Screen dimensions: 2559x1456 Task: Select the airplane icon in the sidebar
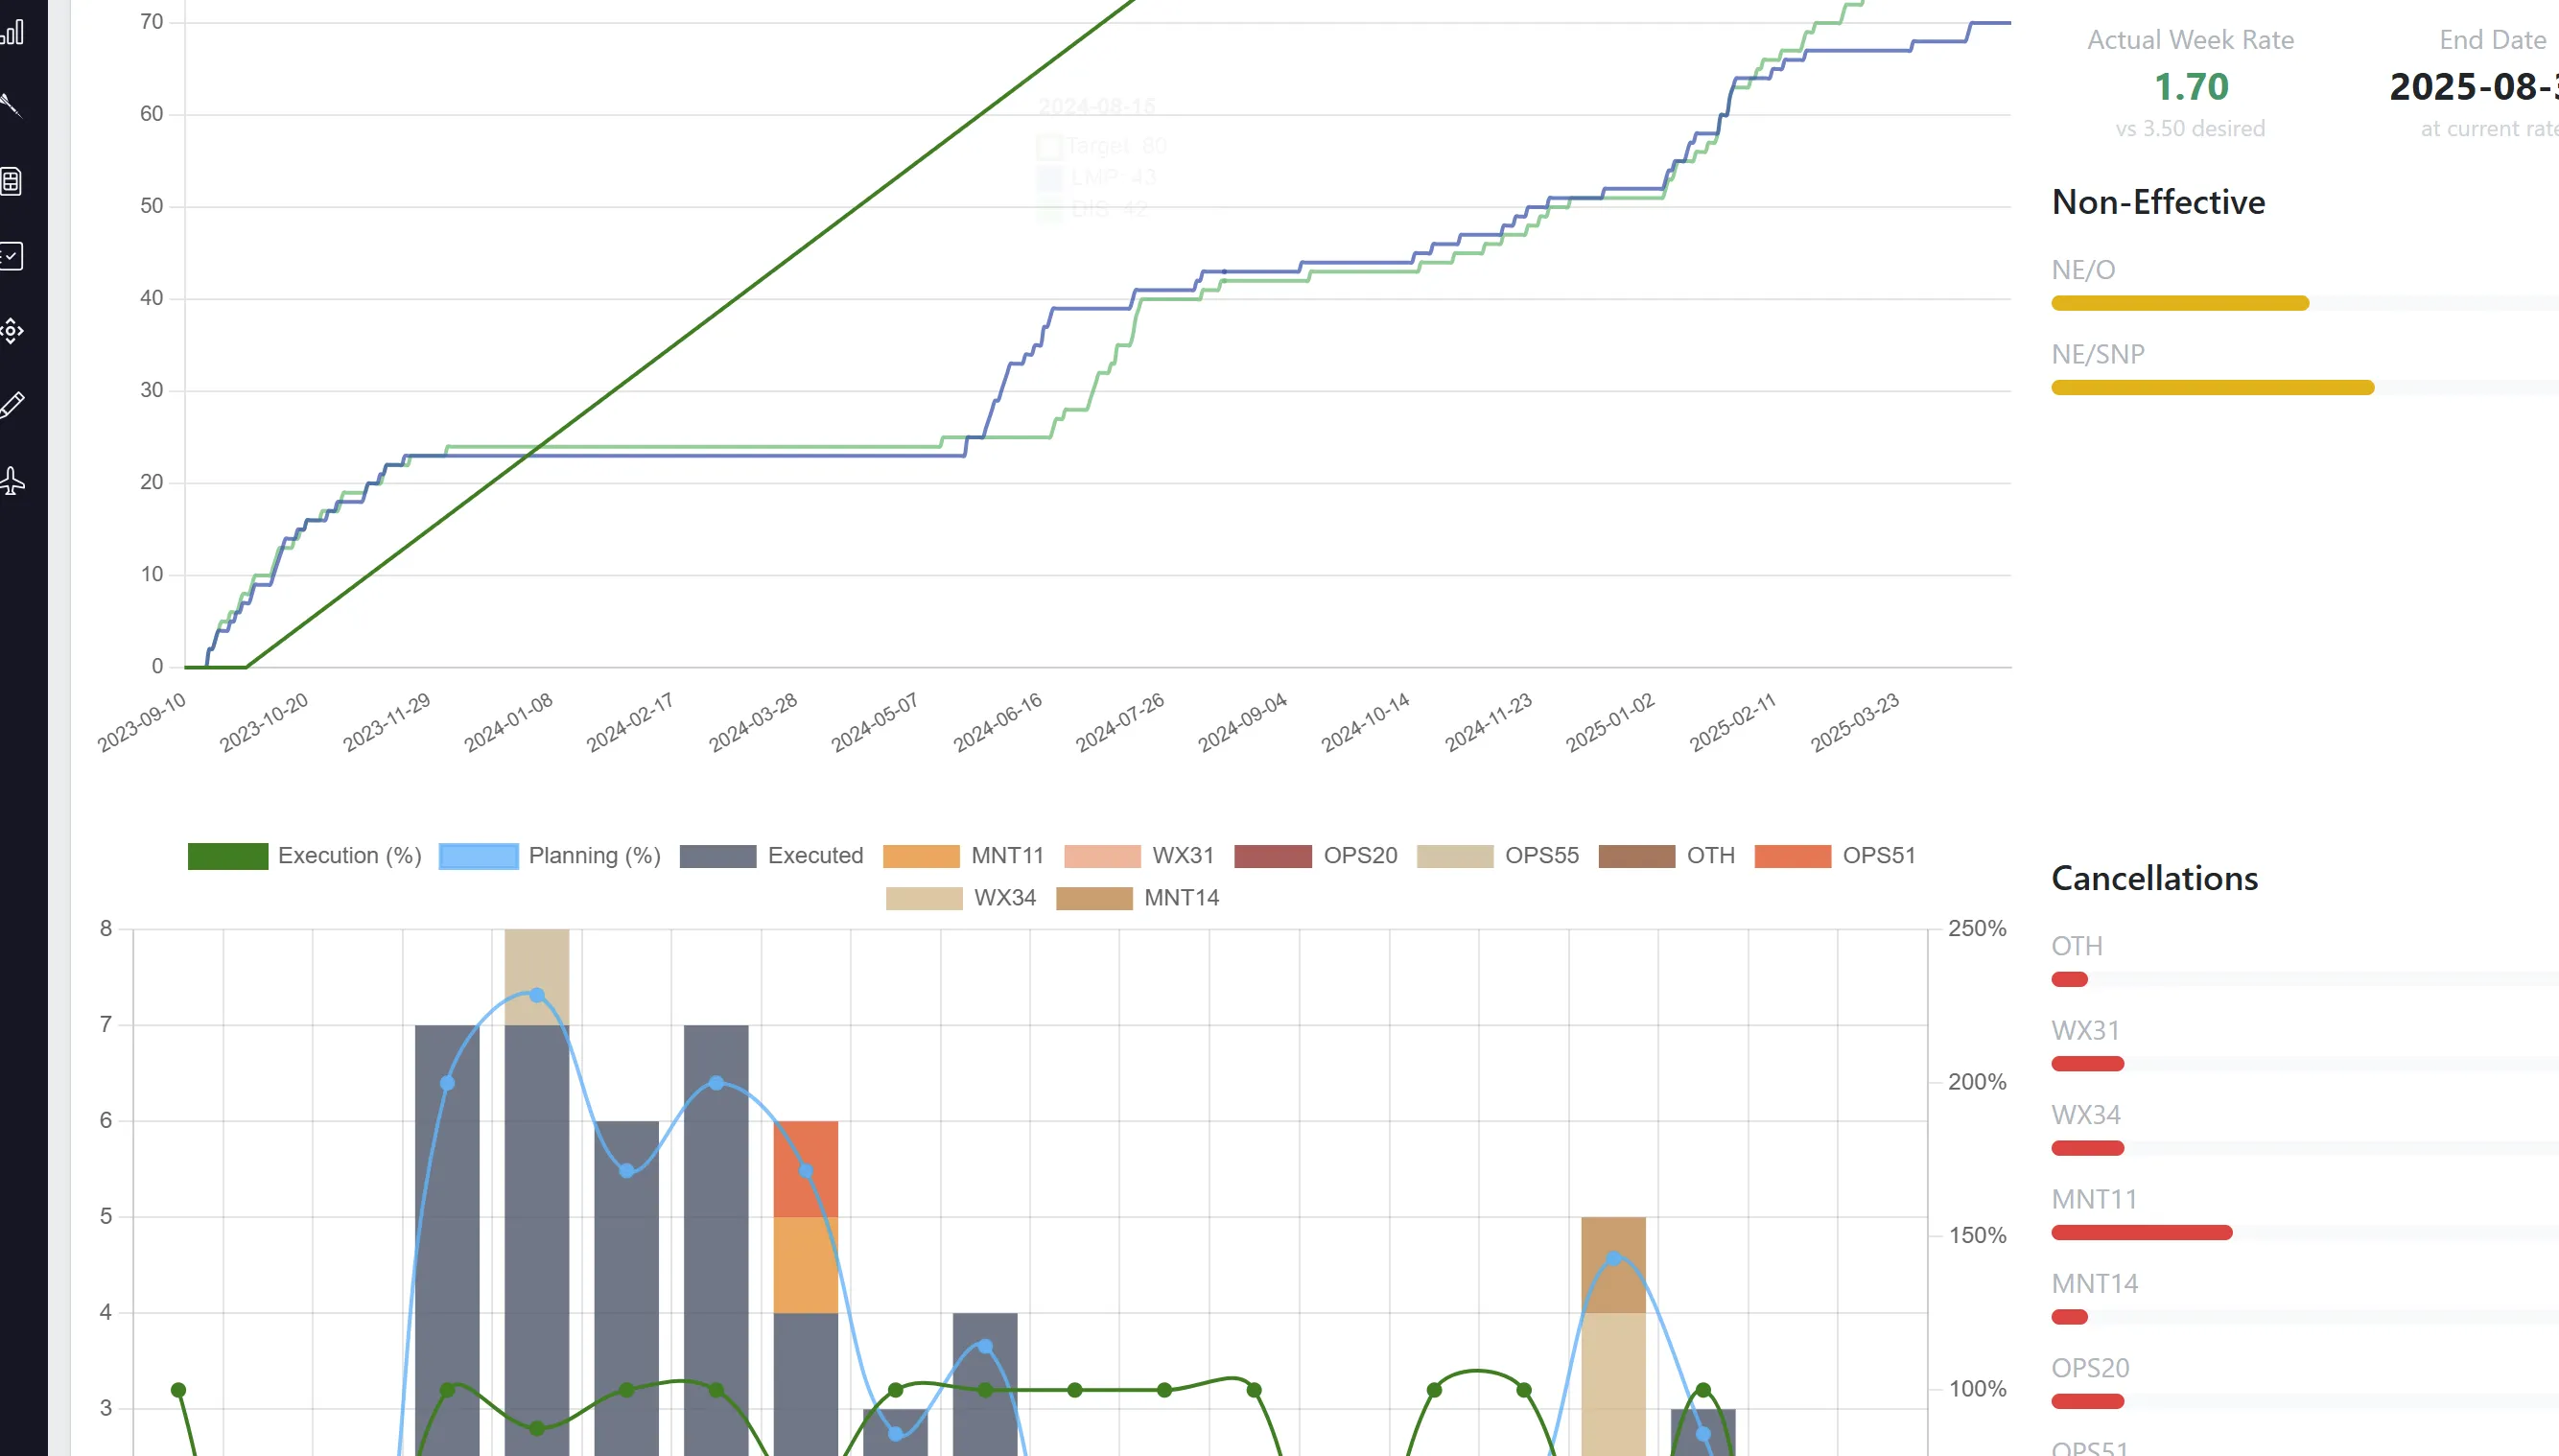[12, 480]
